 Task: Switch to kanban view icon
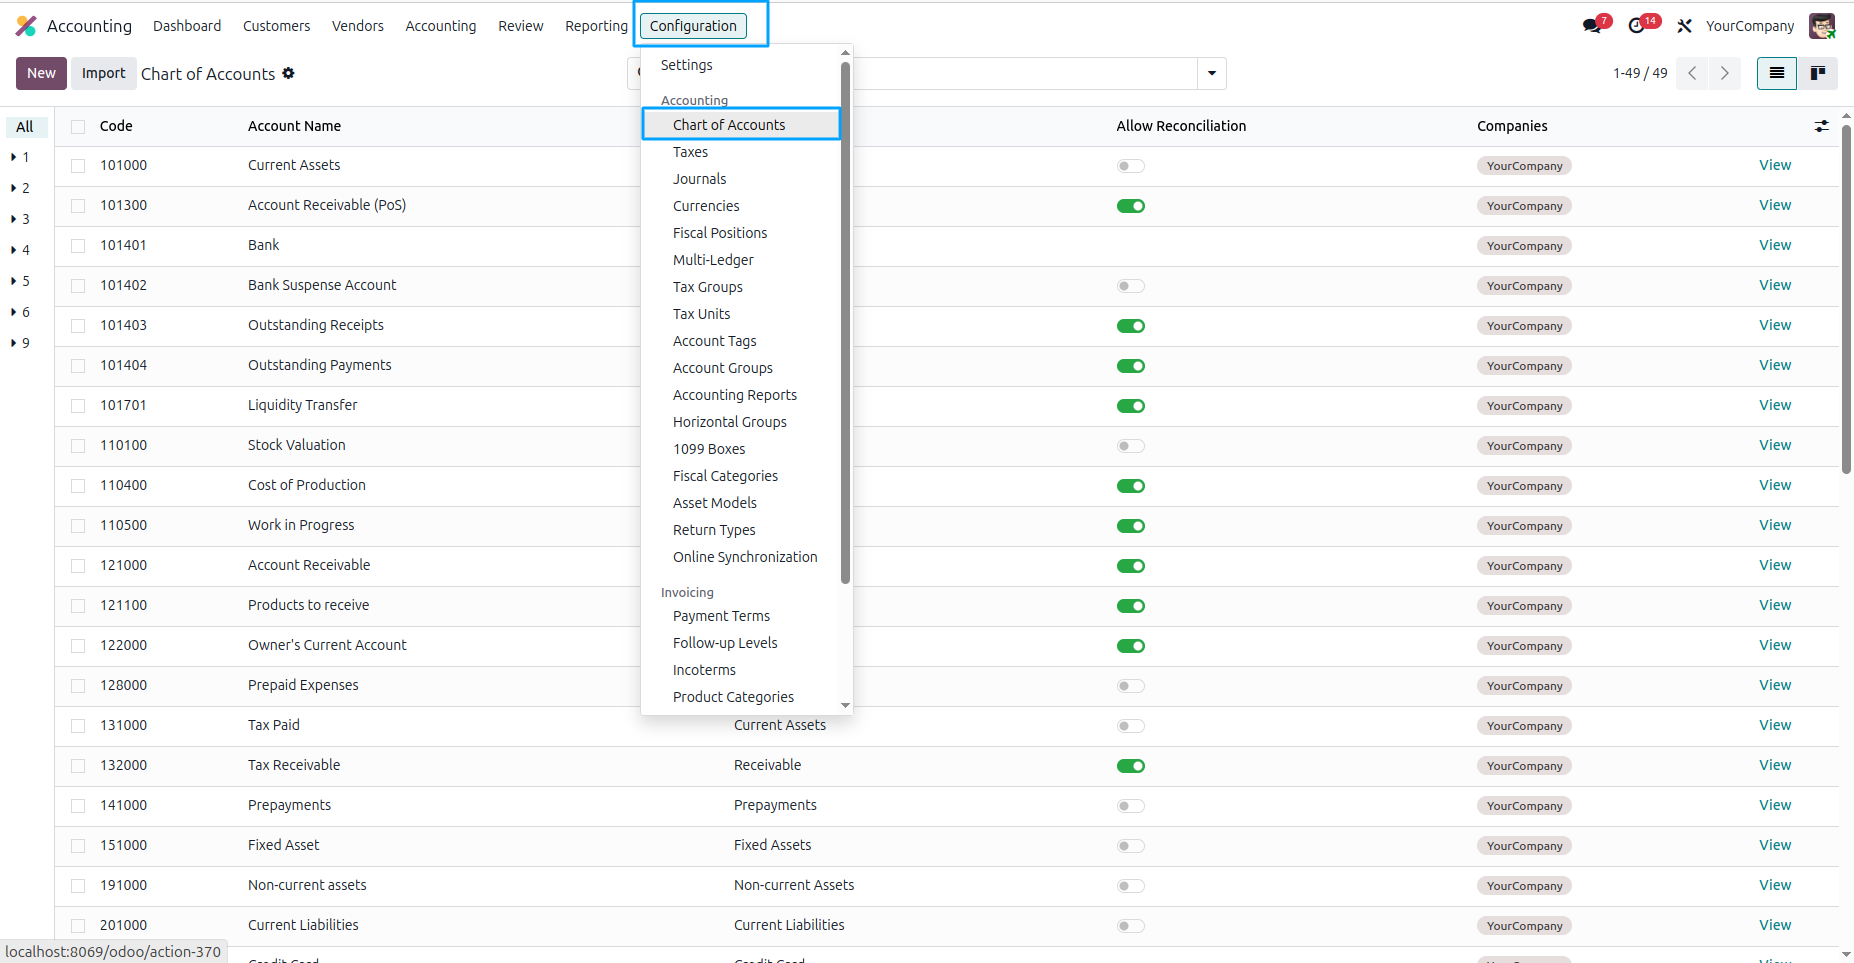1817,73
